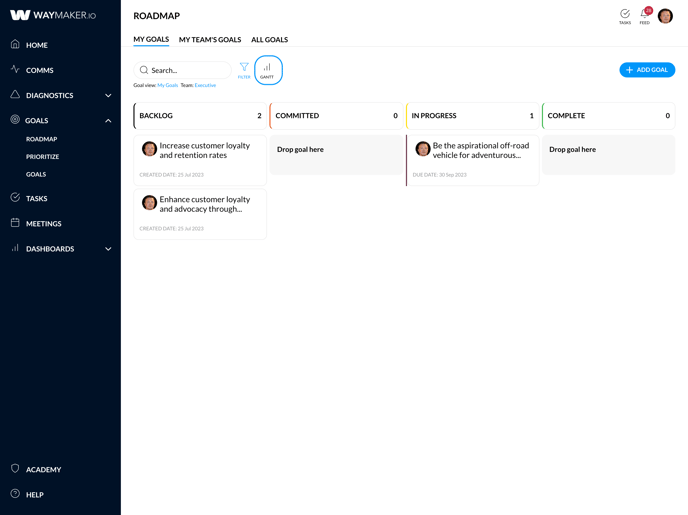Click the Backlog count 2
688x515 pixels.
coord(259,116)
